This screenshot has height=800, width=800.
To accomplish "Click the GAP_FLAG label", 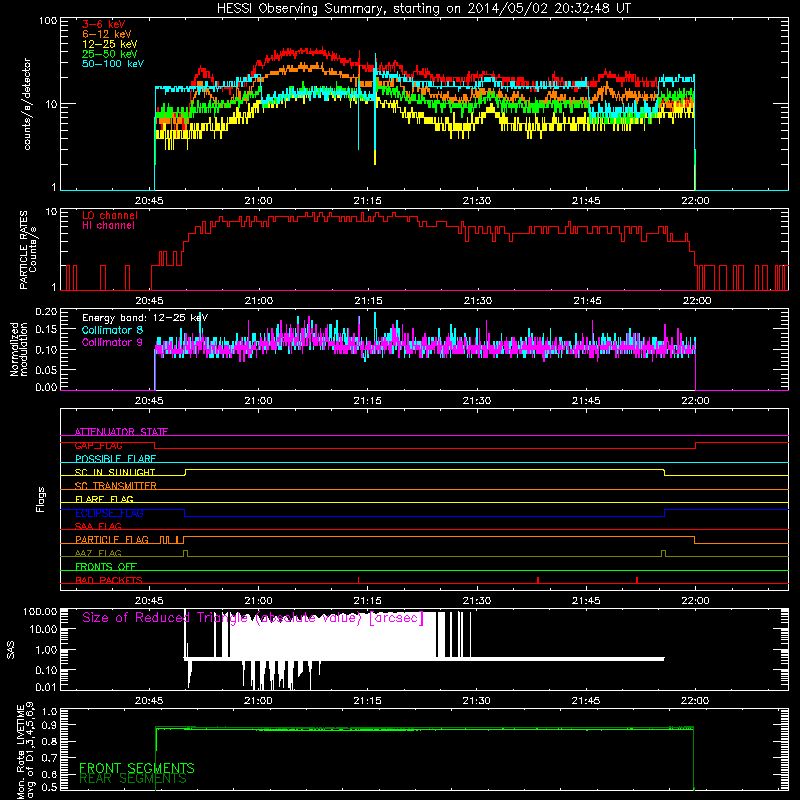I will 98,445.
